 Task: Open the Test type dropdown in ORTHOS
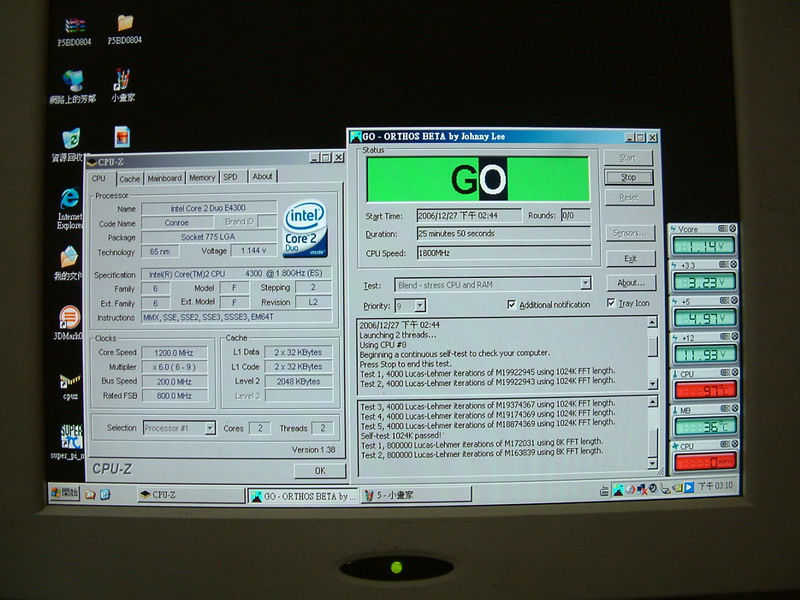586,283
